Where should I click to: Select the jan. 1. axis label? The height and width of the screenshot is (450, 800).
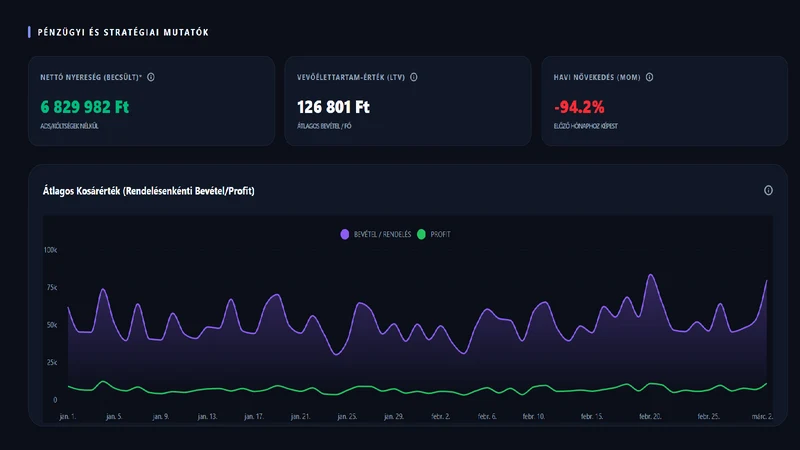67,416
